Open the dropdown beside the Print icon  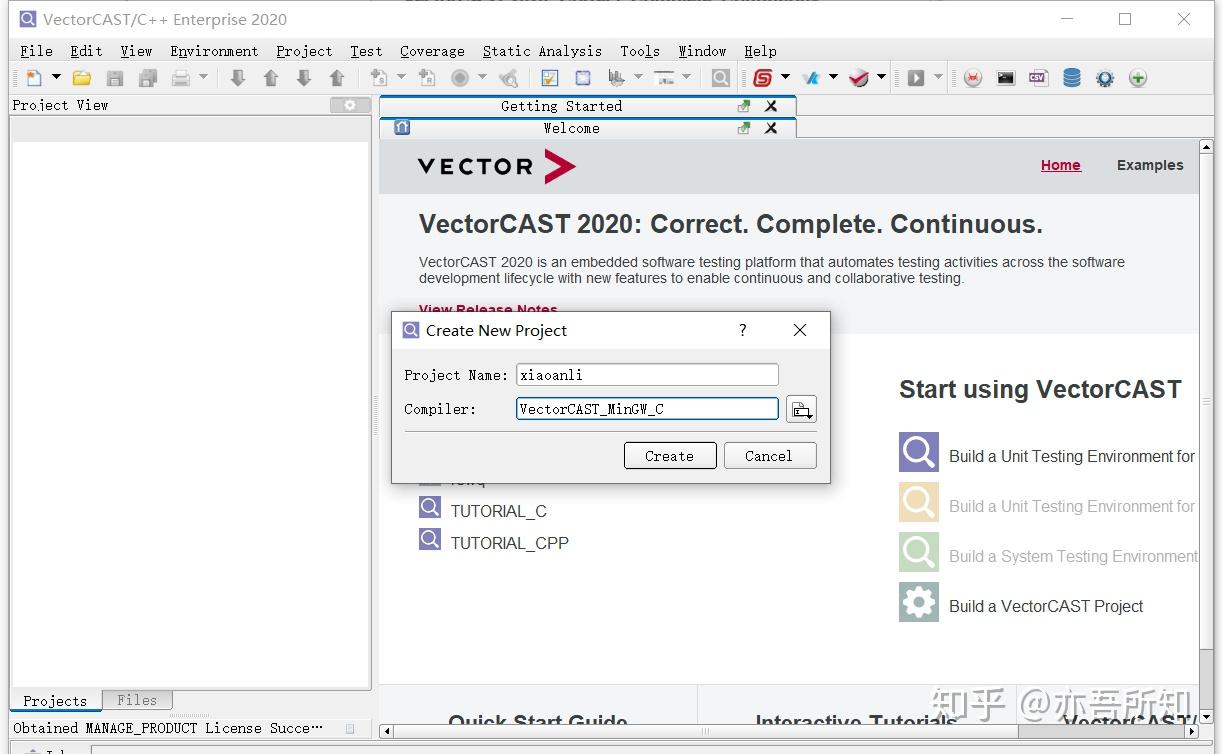coord(202,77)
